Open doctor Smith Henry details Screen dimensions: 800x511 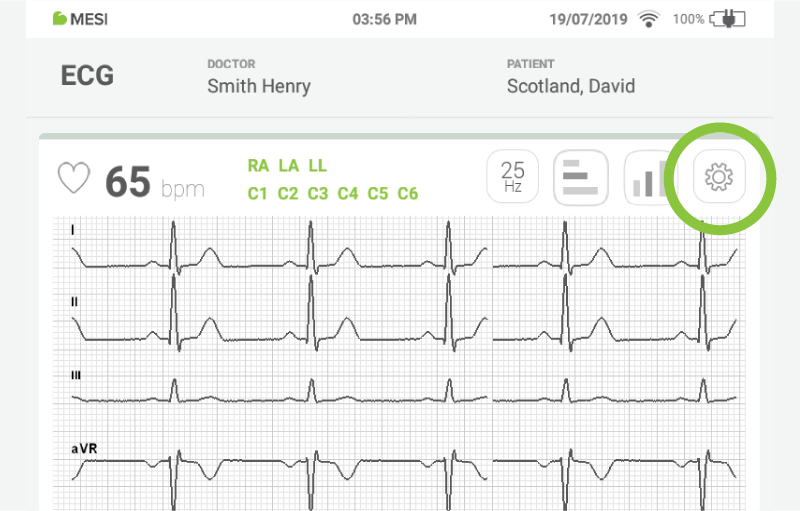coord(259,86)
